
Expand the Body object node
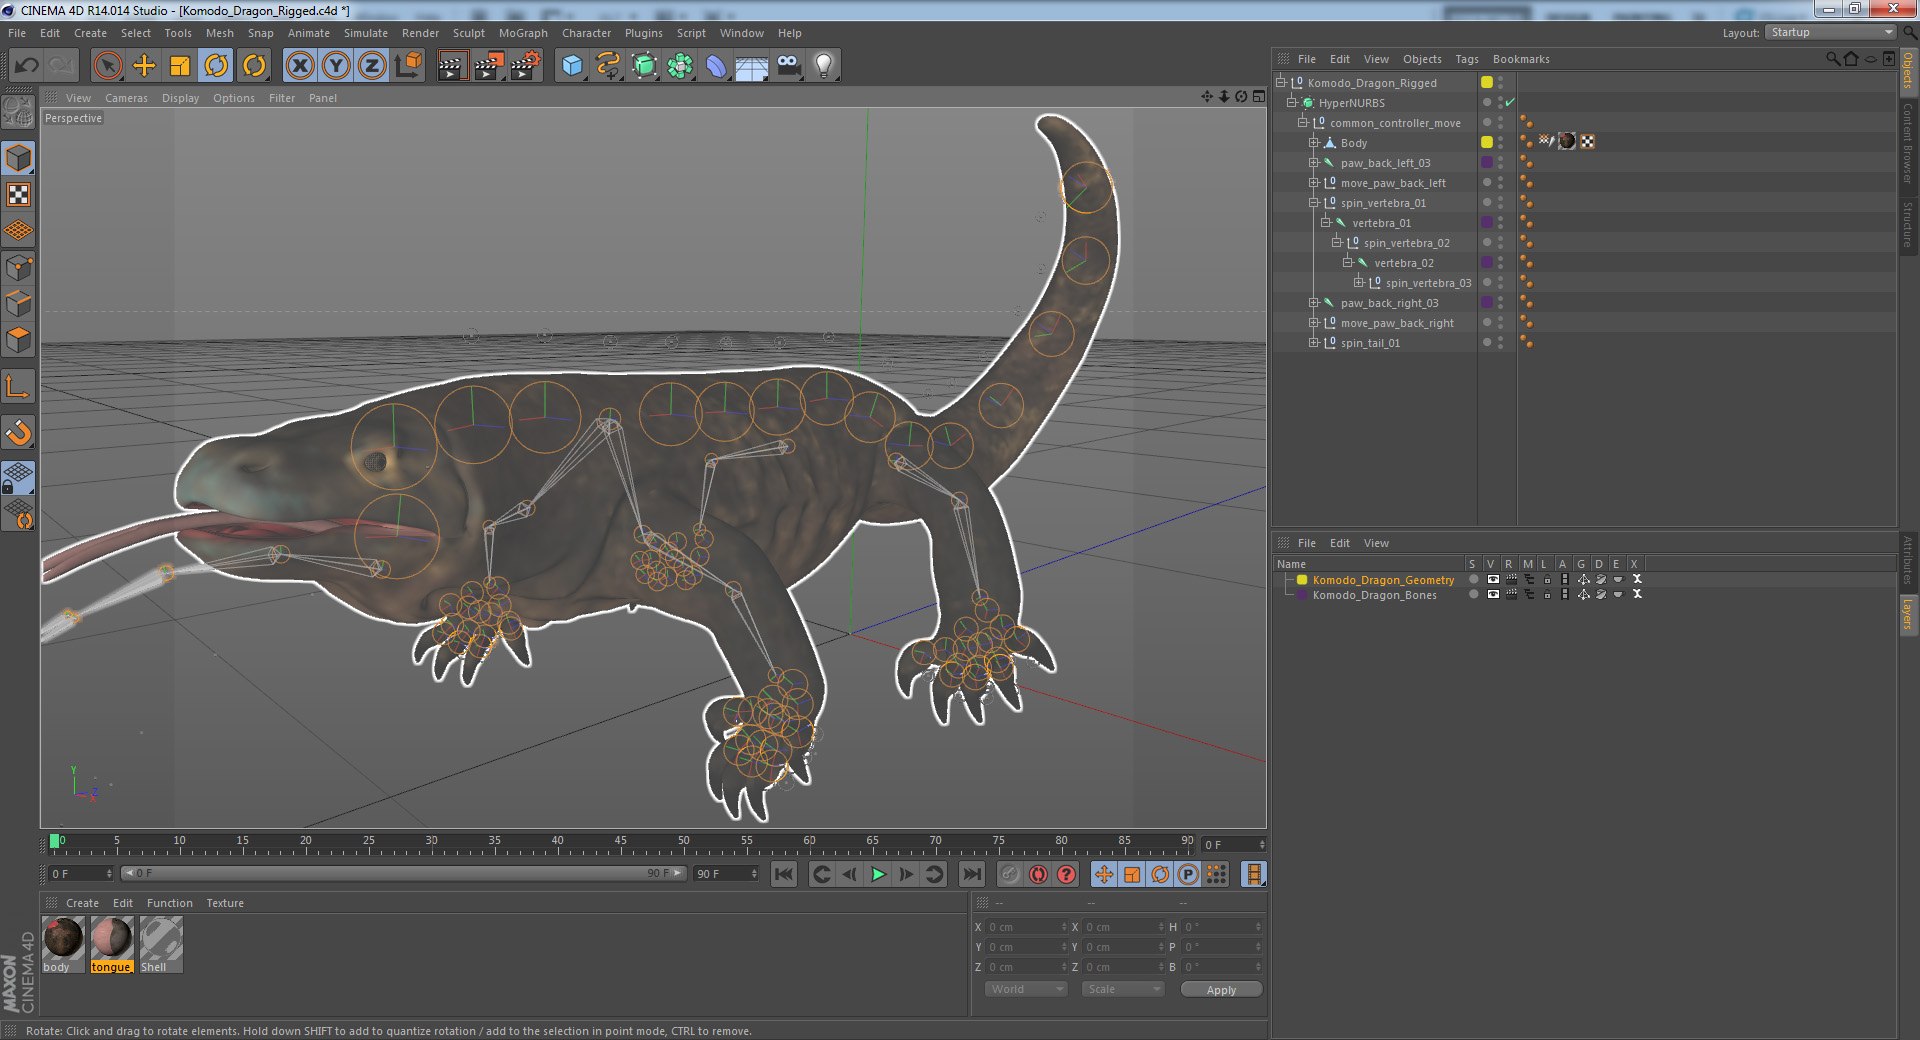coord(1314,142)
